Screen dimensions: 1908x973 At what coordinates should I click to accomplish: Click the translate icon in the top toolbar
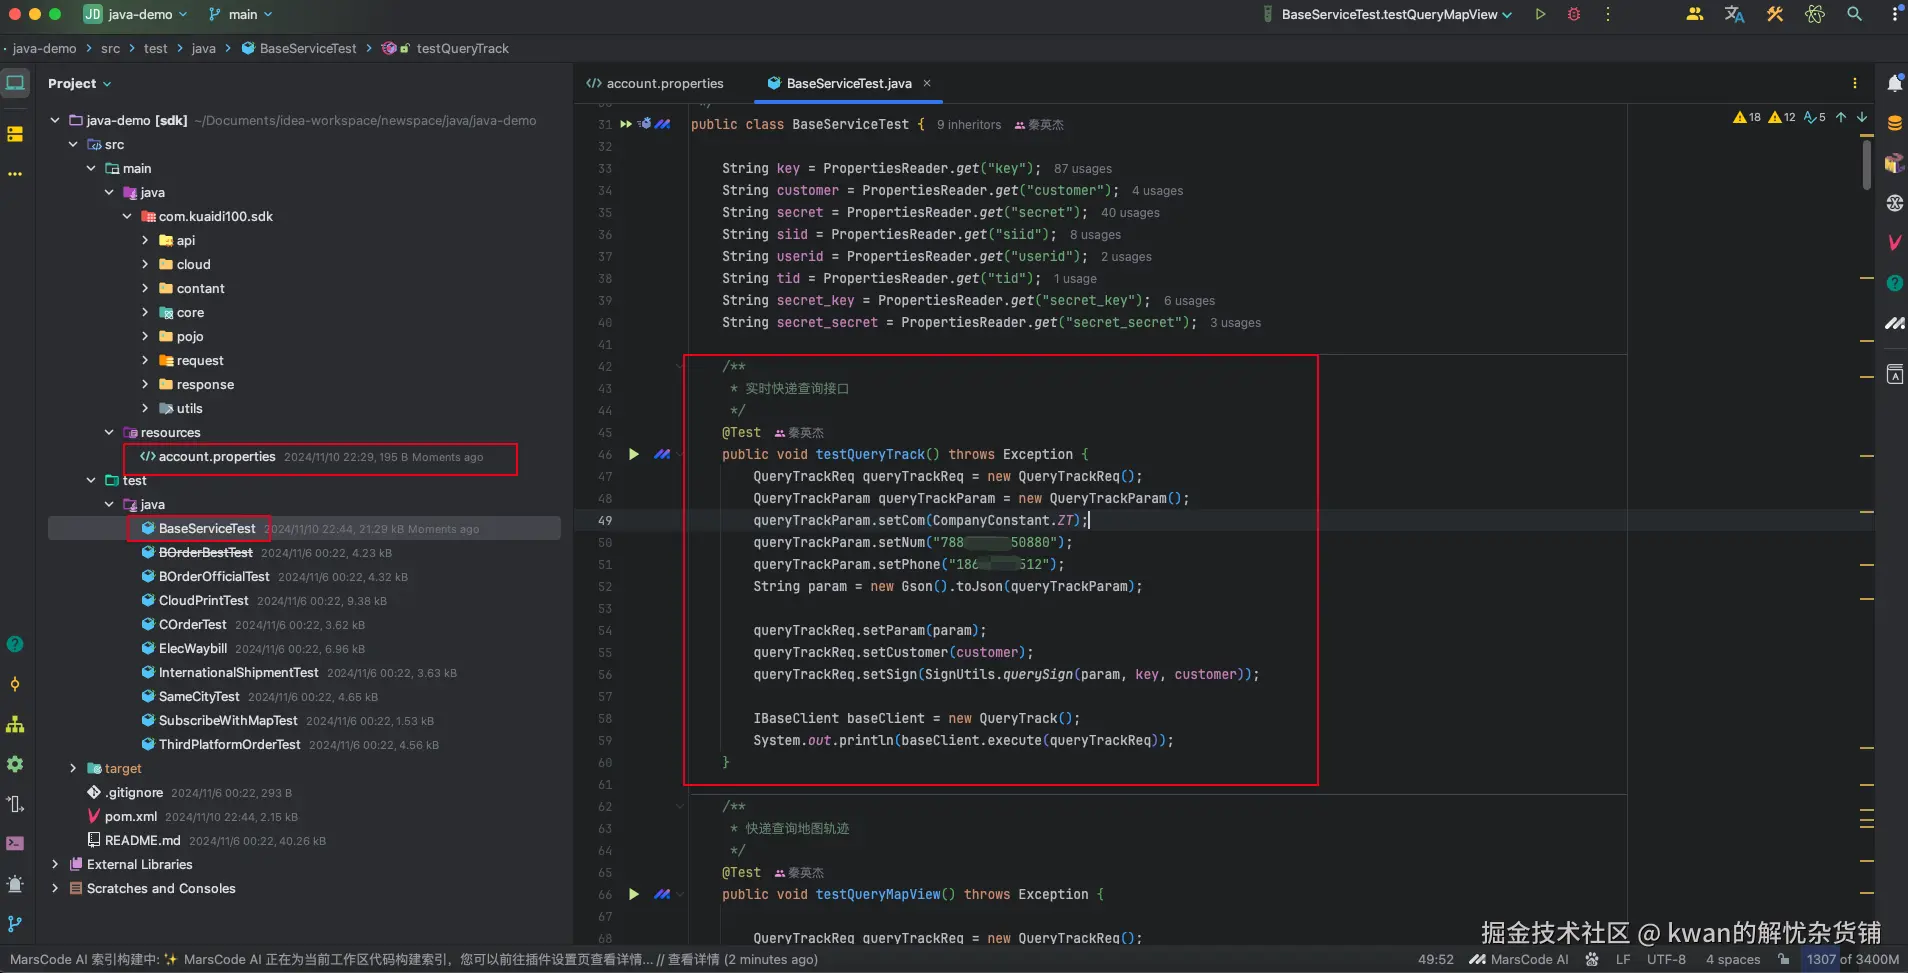[1734, 14]
